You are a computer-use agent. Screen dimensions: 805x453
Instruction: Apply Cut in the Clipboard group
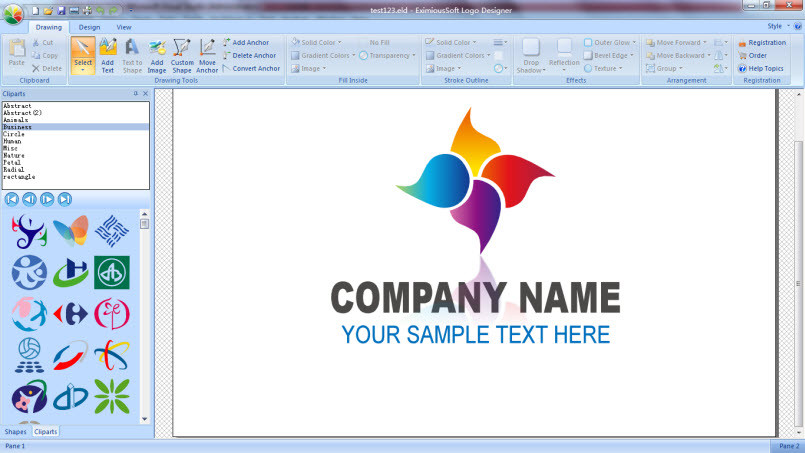tap(43, 43)
